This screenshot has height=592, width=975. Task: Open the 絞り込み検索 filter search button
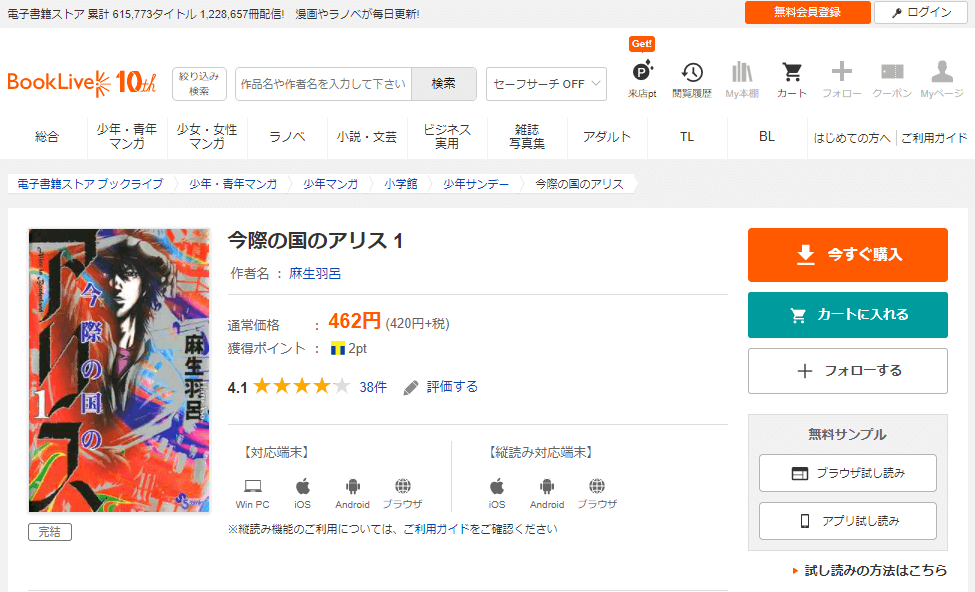point(200,84)
